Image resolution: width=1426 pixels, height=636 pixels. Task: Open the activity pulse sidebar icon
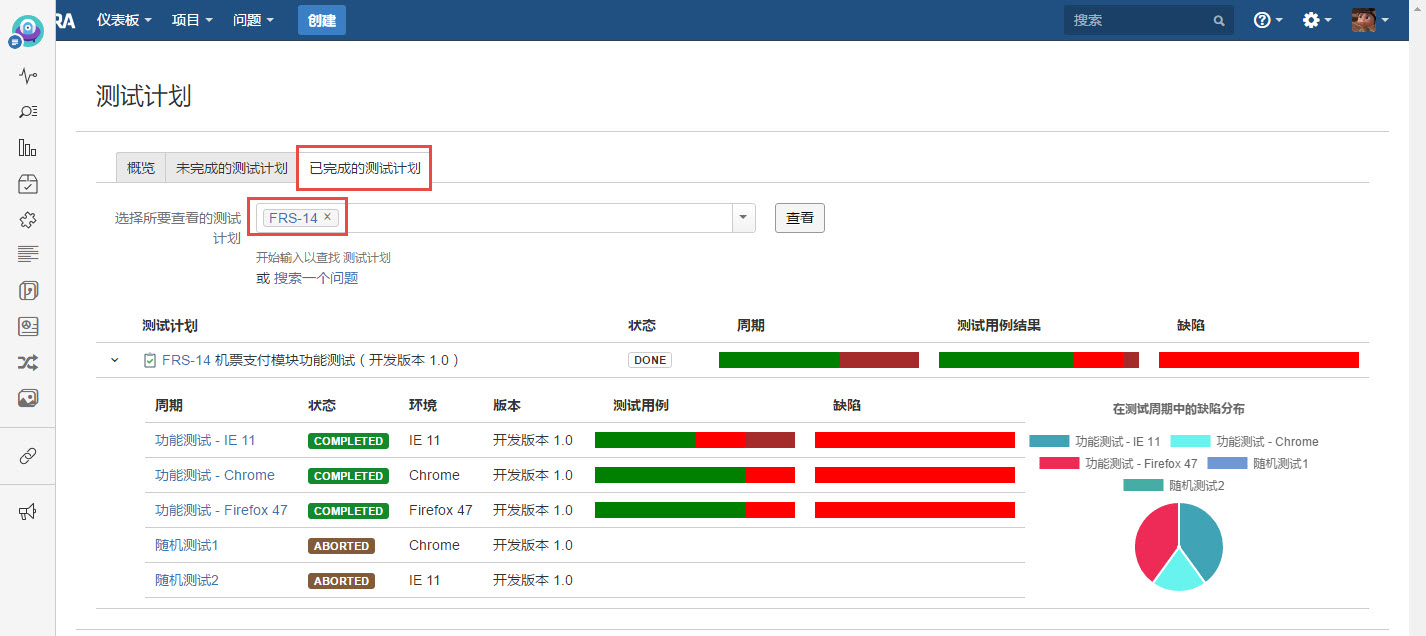coord(28,76)
